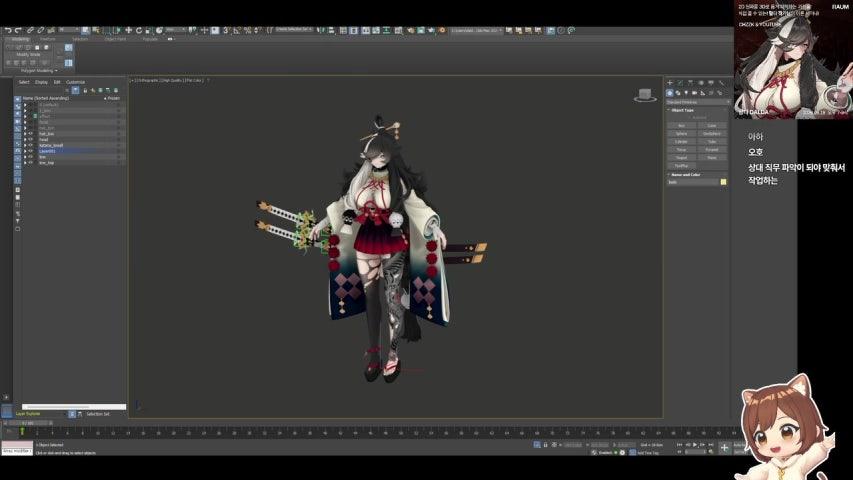
Task: Open the Modify tab in command panel
Action: click(680, 83)
